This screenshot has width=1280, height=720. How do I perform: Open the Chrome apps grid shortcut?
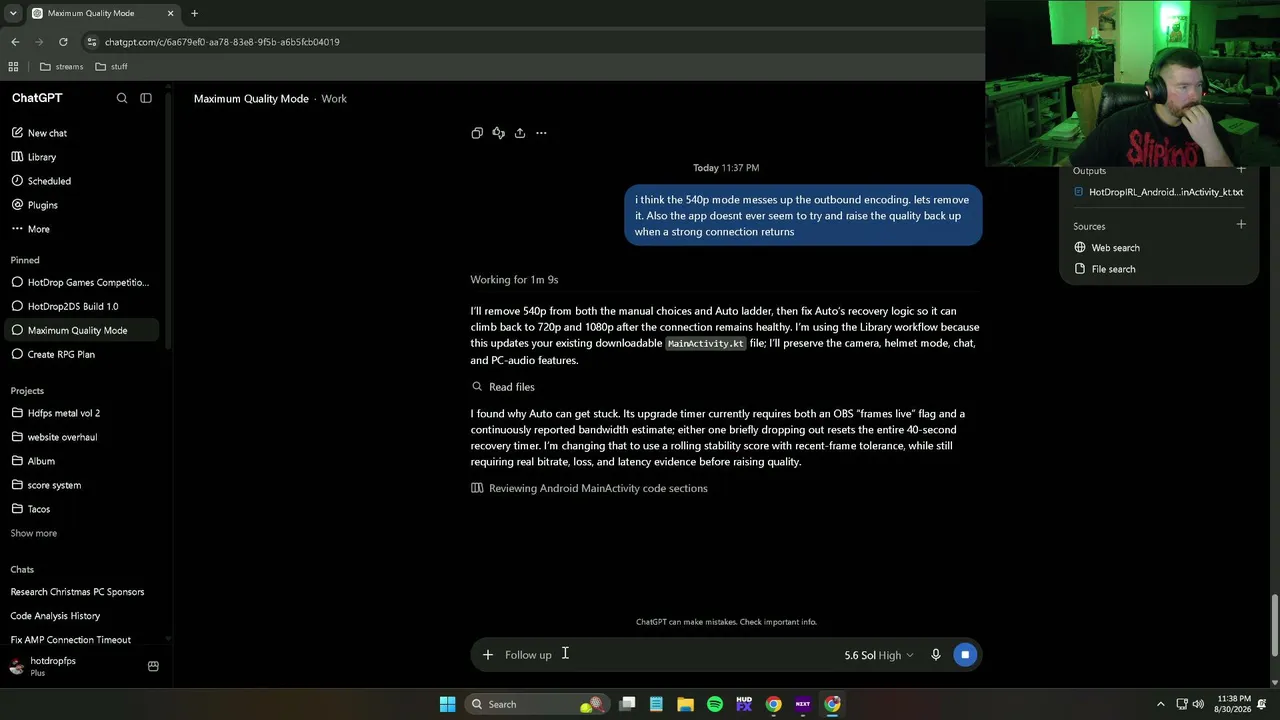click(x=13, y=67)
